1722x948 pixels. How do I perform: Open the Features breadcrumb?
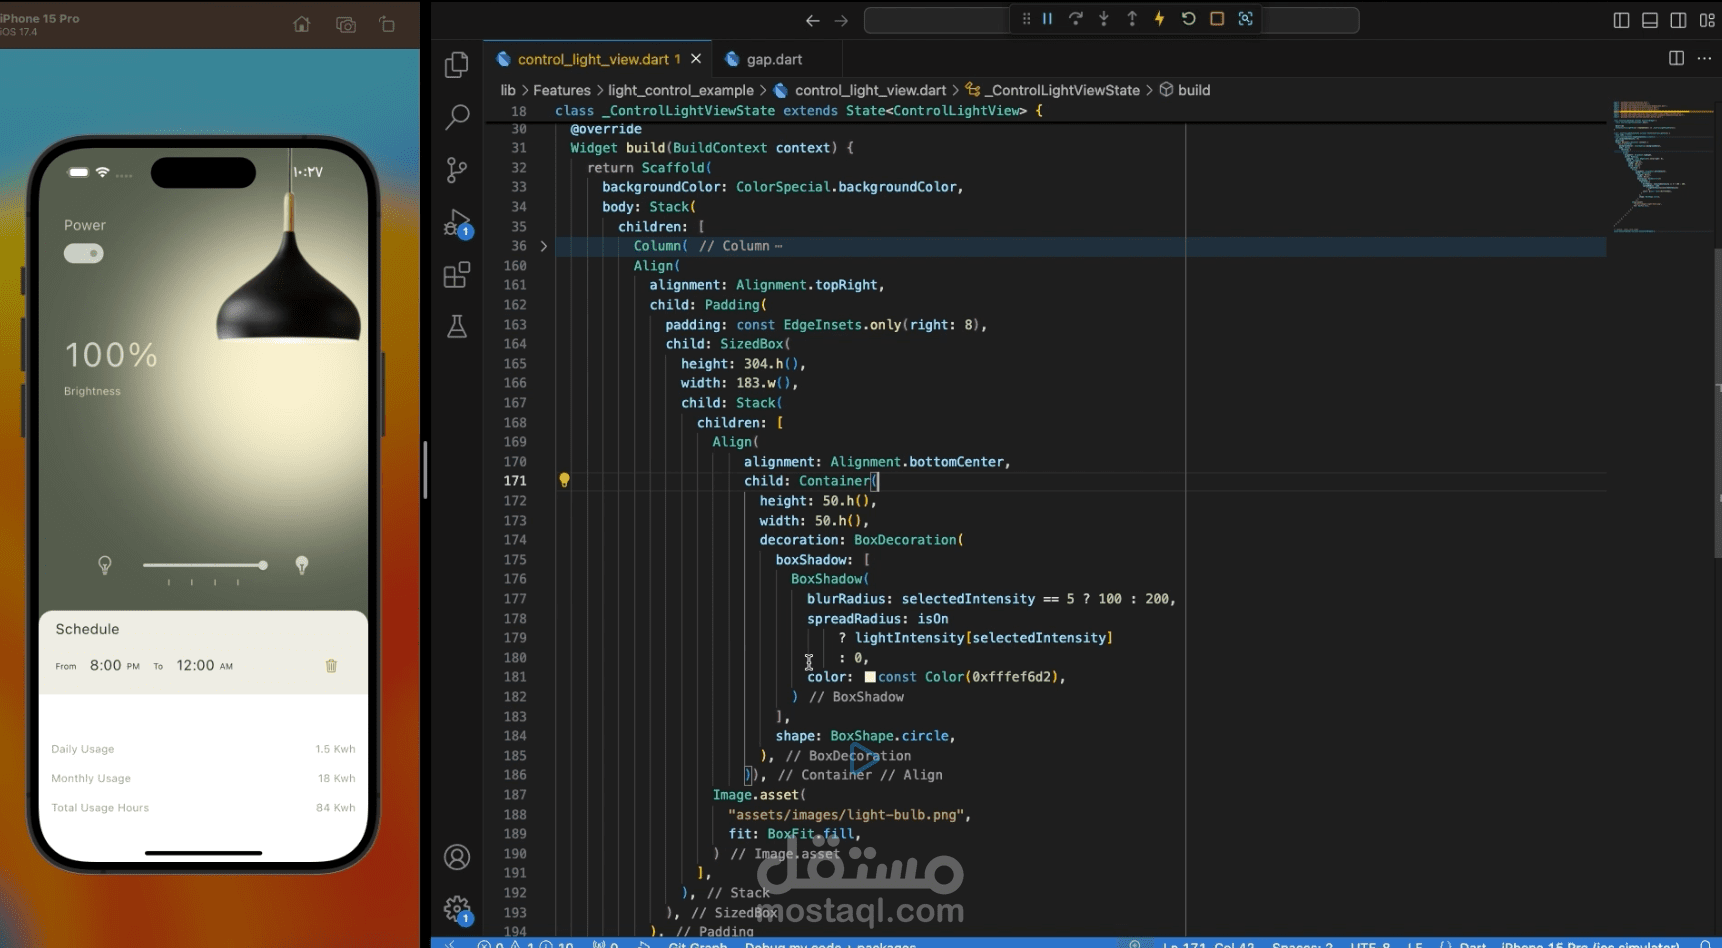(x=562, y=90)
